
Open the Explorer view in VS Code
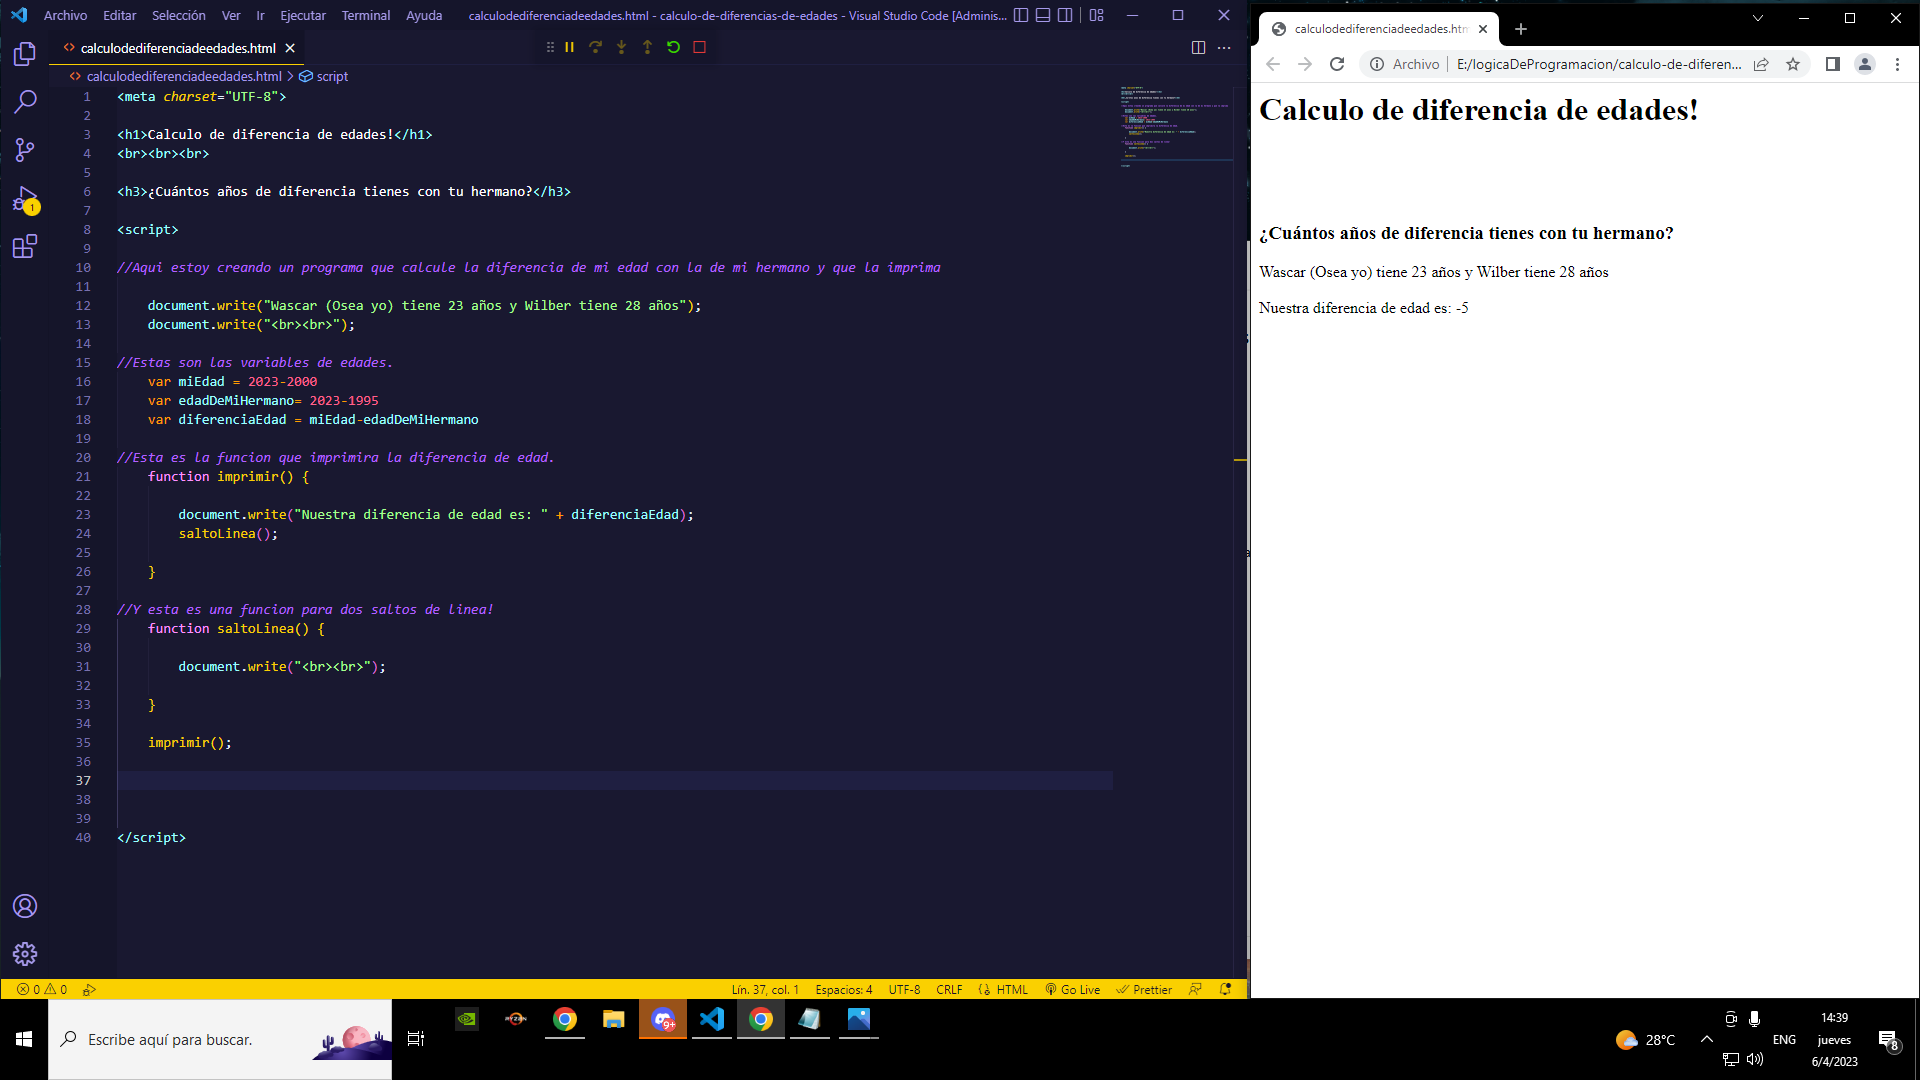pos(25,54)
